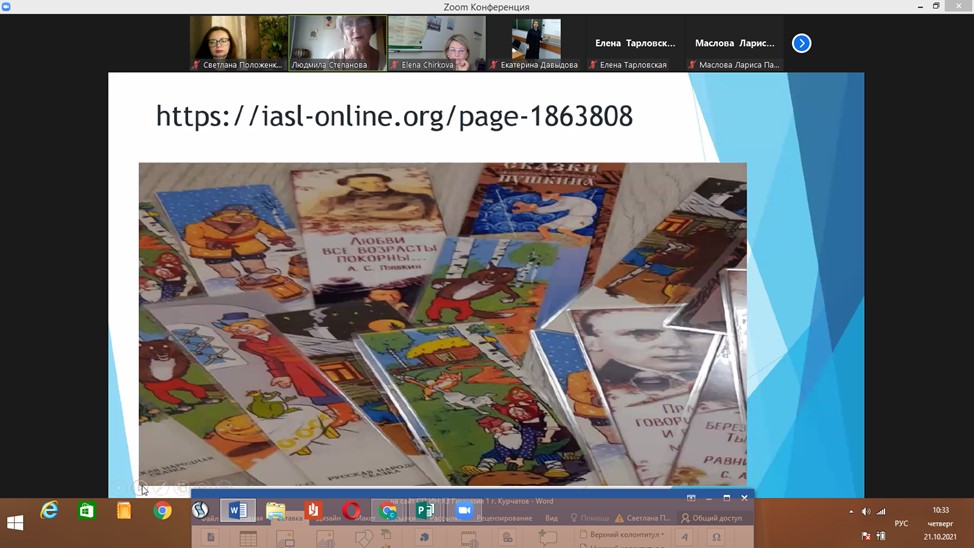
Task: Click Word's pictures icon in ribbon
Action: (x=285, y=539)
